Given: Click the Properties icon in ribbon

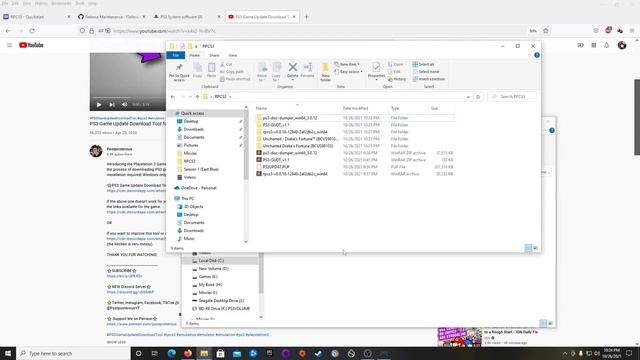Looking at the screenshot, I should (376, 70).
